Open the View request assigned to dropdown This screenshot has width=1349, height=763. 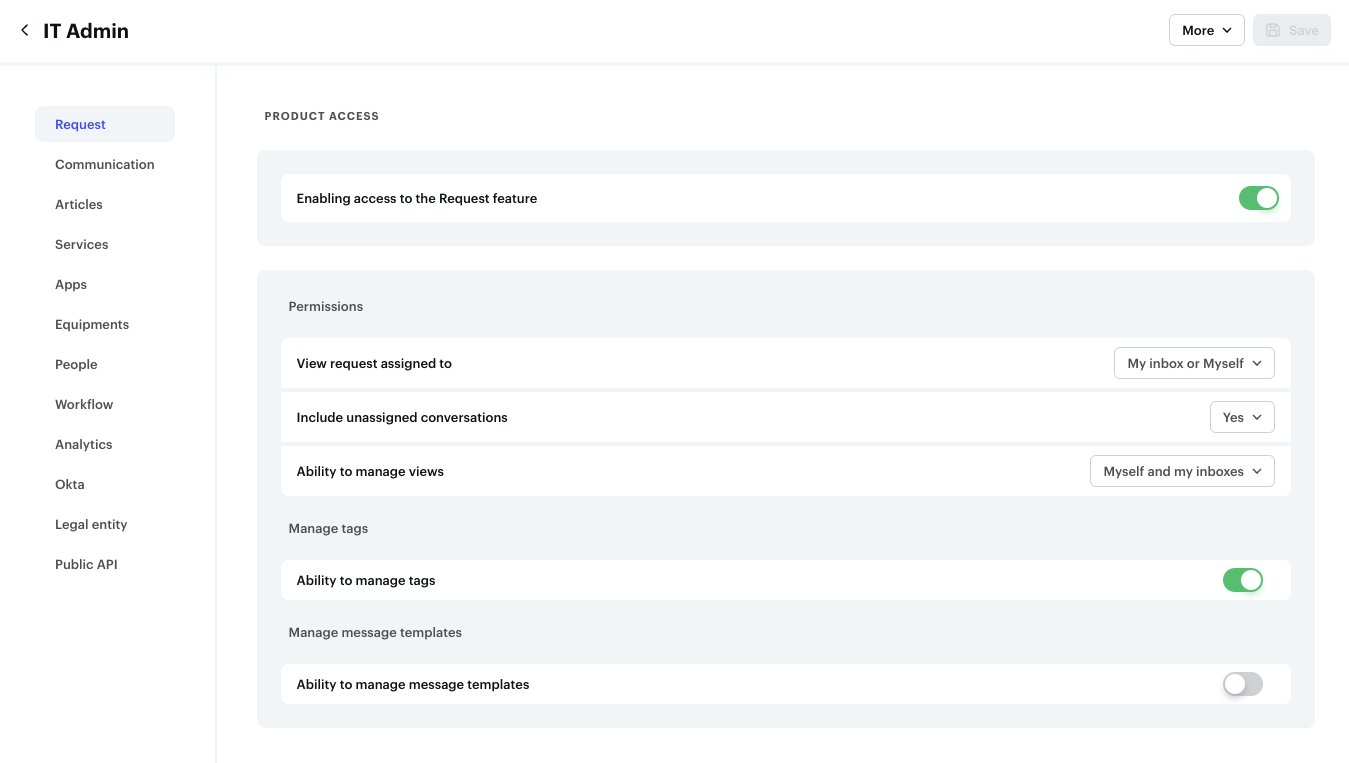pyautogui.click(x=1194, y=364)
